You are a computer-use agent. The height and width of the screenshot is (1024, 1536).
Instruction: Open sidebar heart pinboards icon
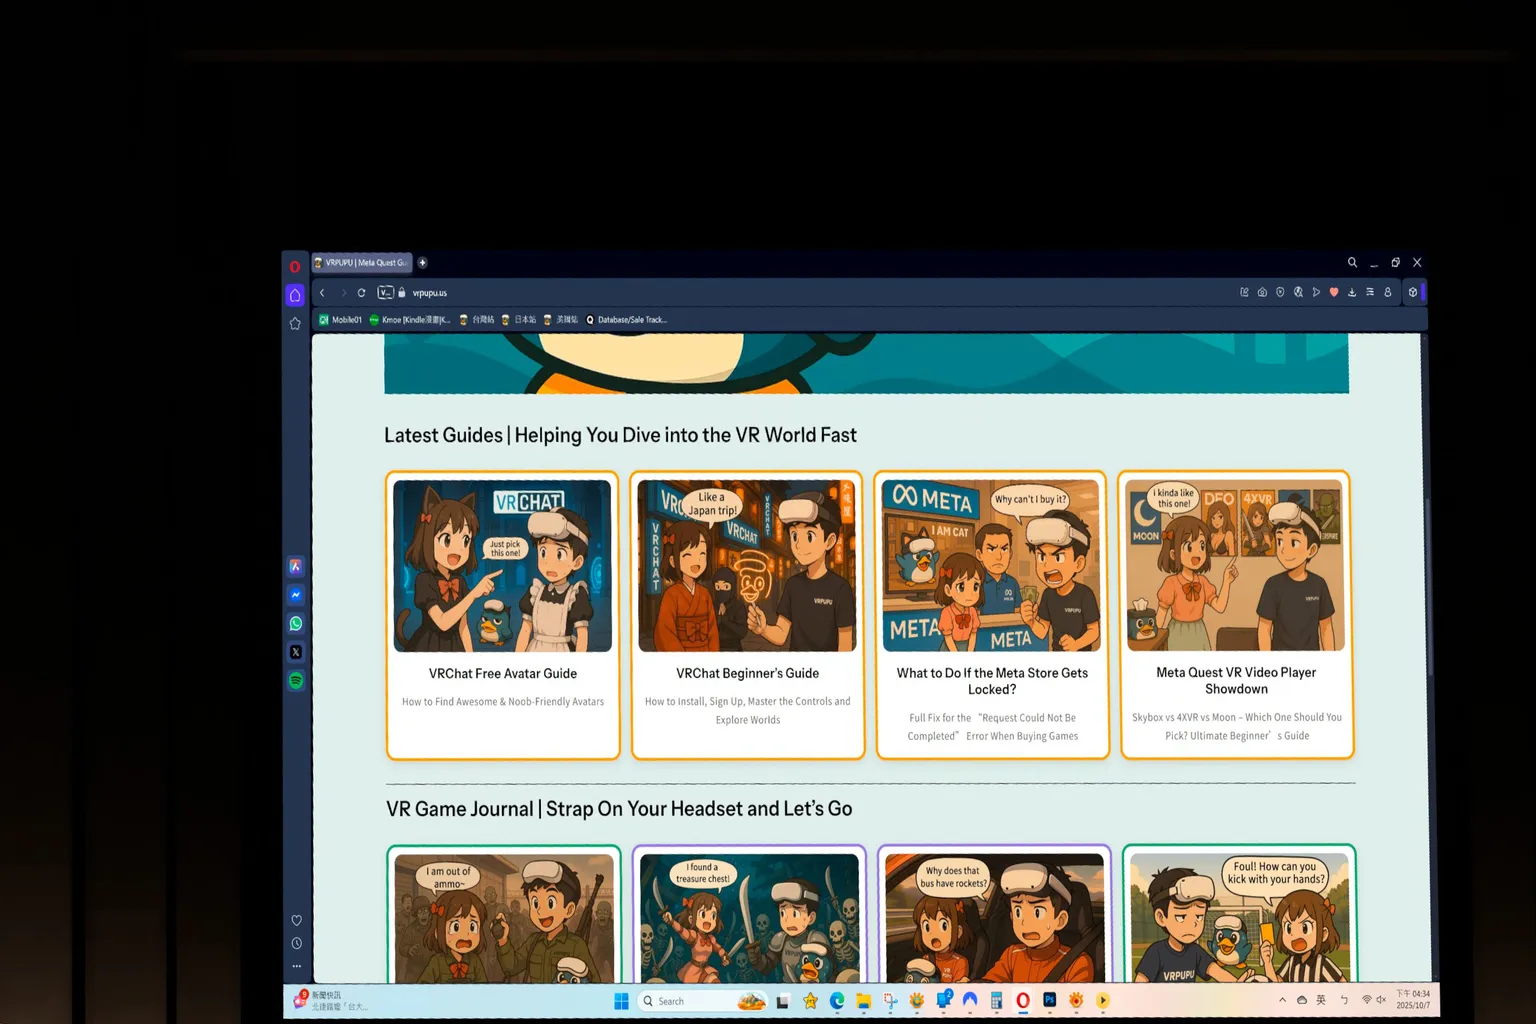click(x=296, y=920)
